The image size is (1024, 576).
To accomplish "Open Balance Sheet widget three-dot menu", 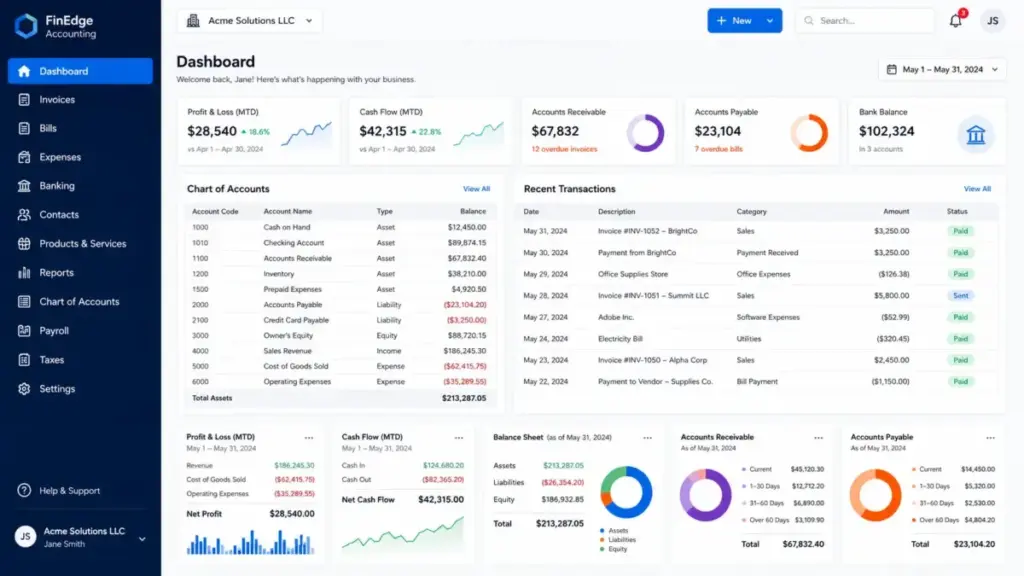I will click(647, 438).
